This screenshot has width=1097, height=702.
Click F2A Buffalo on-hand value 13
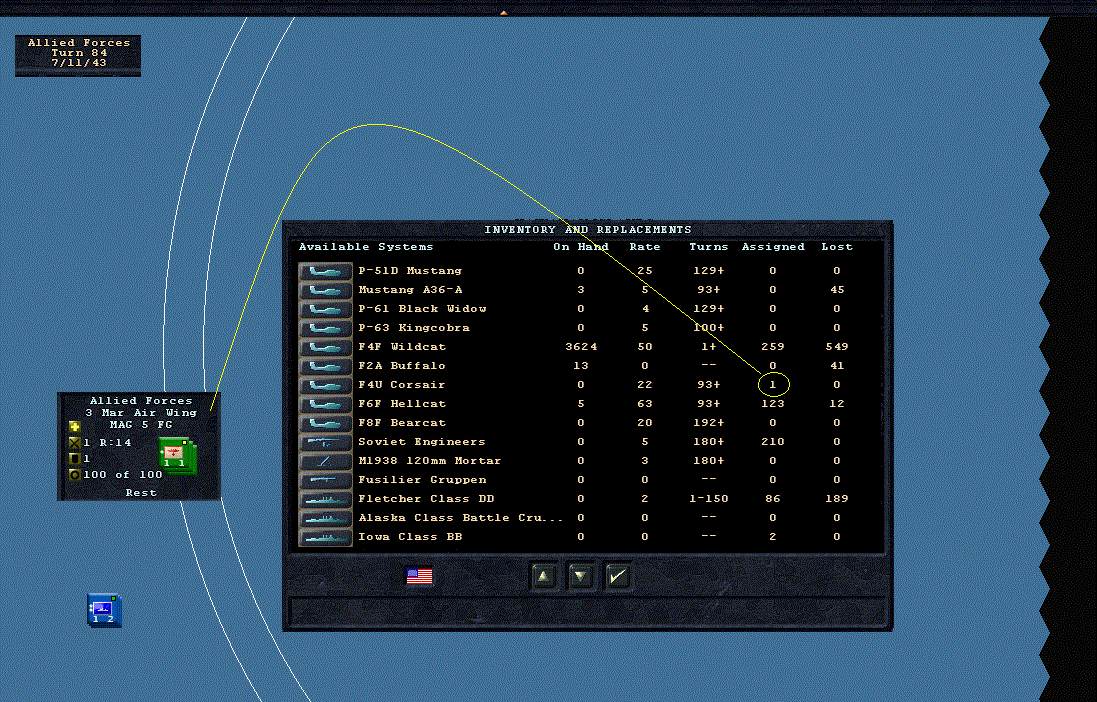coord(581,365)
